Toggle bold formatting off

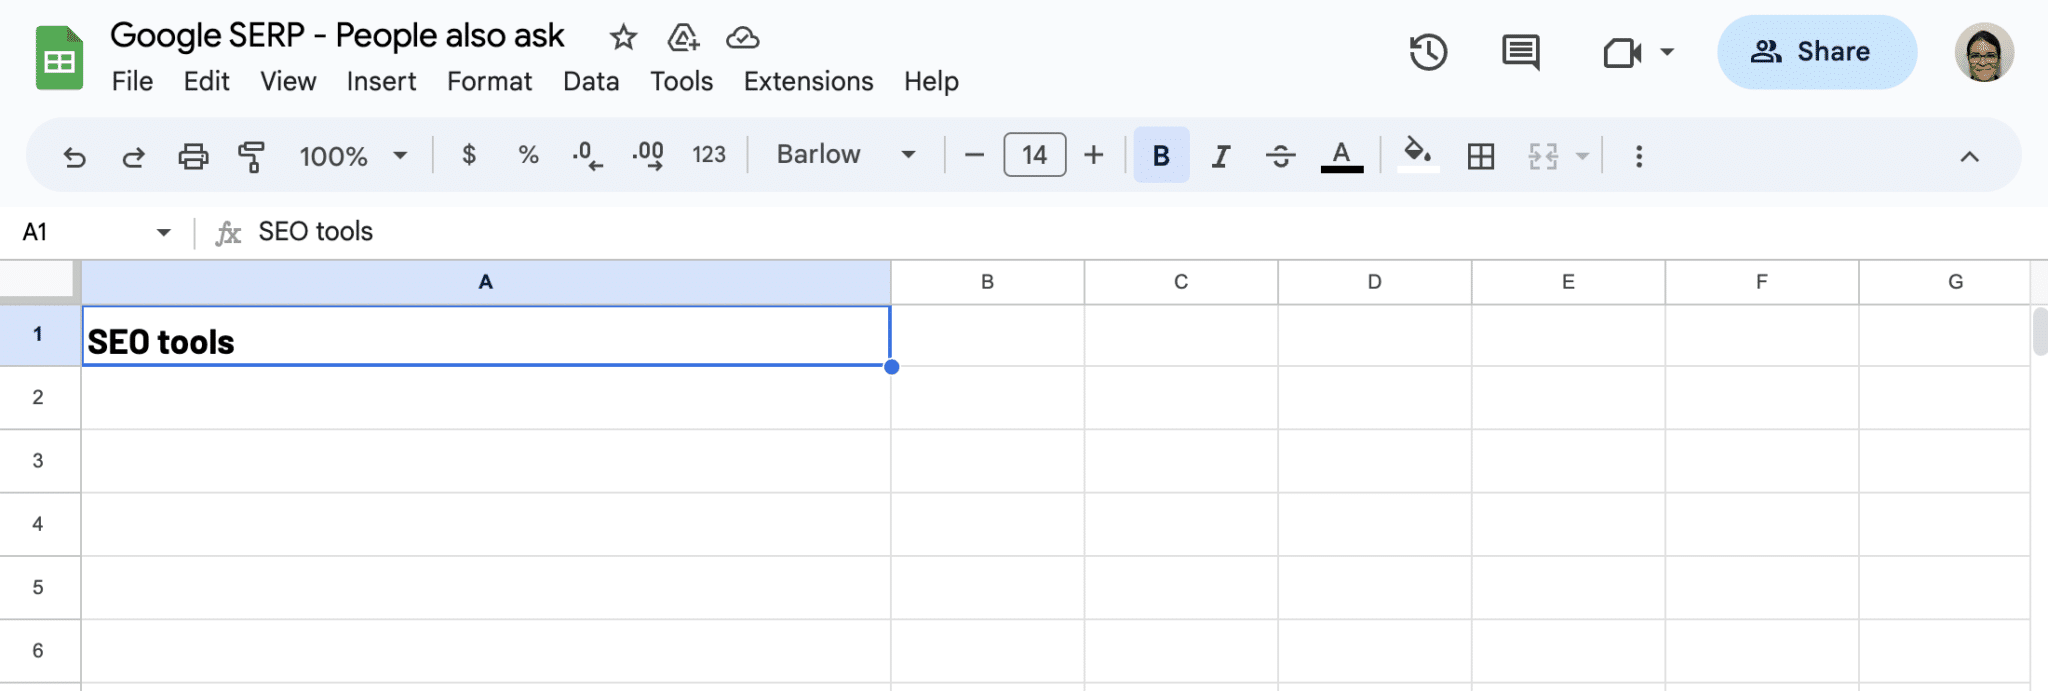coord(1160,155)
